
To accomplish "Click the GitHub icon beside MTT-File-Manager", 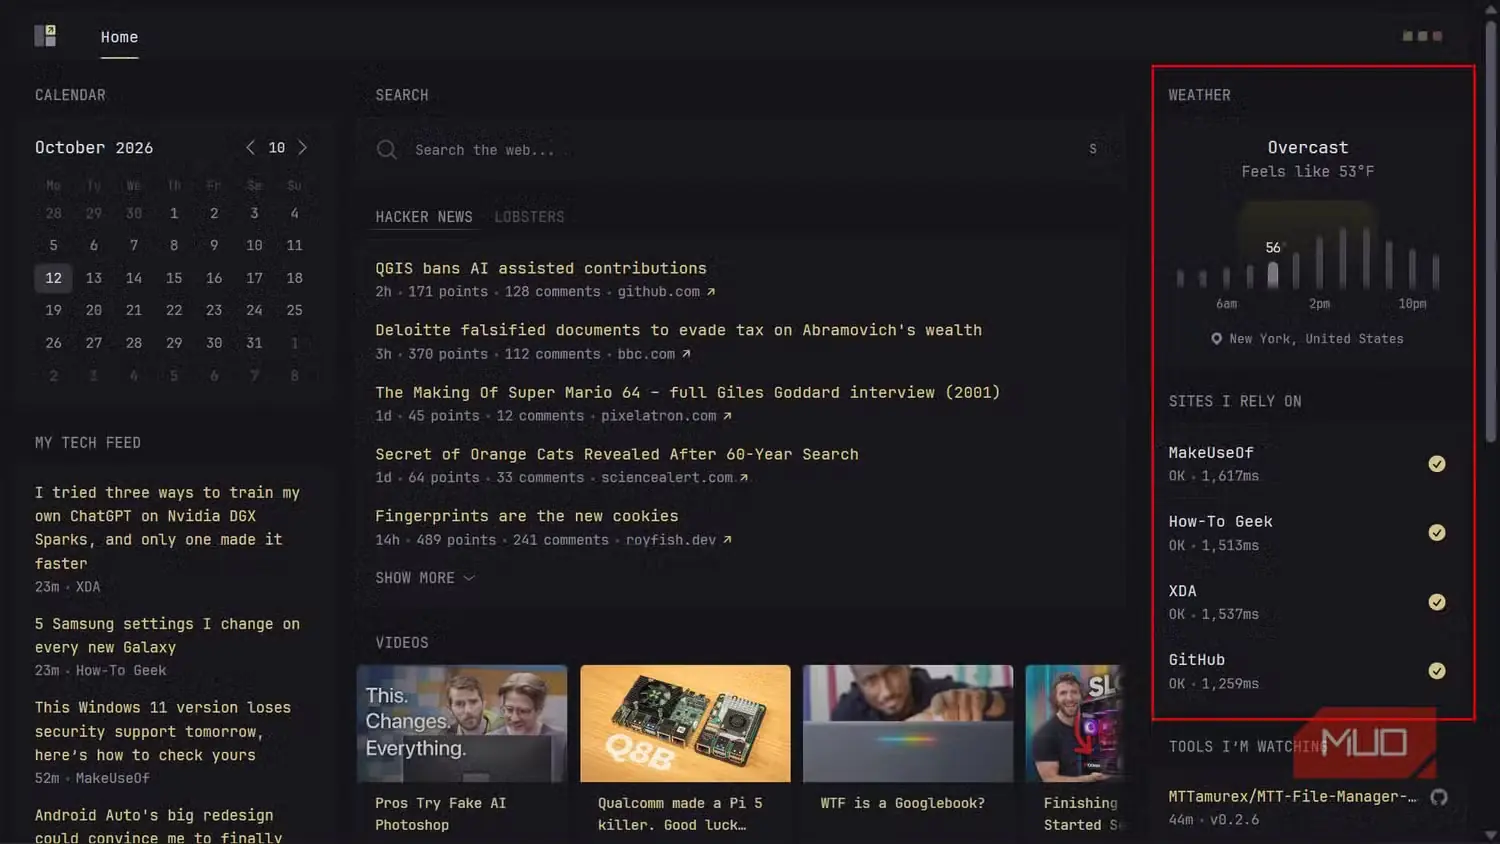I will [1439, 797].
